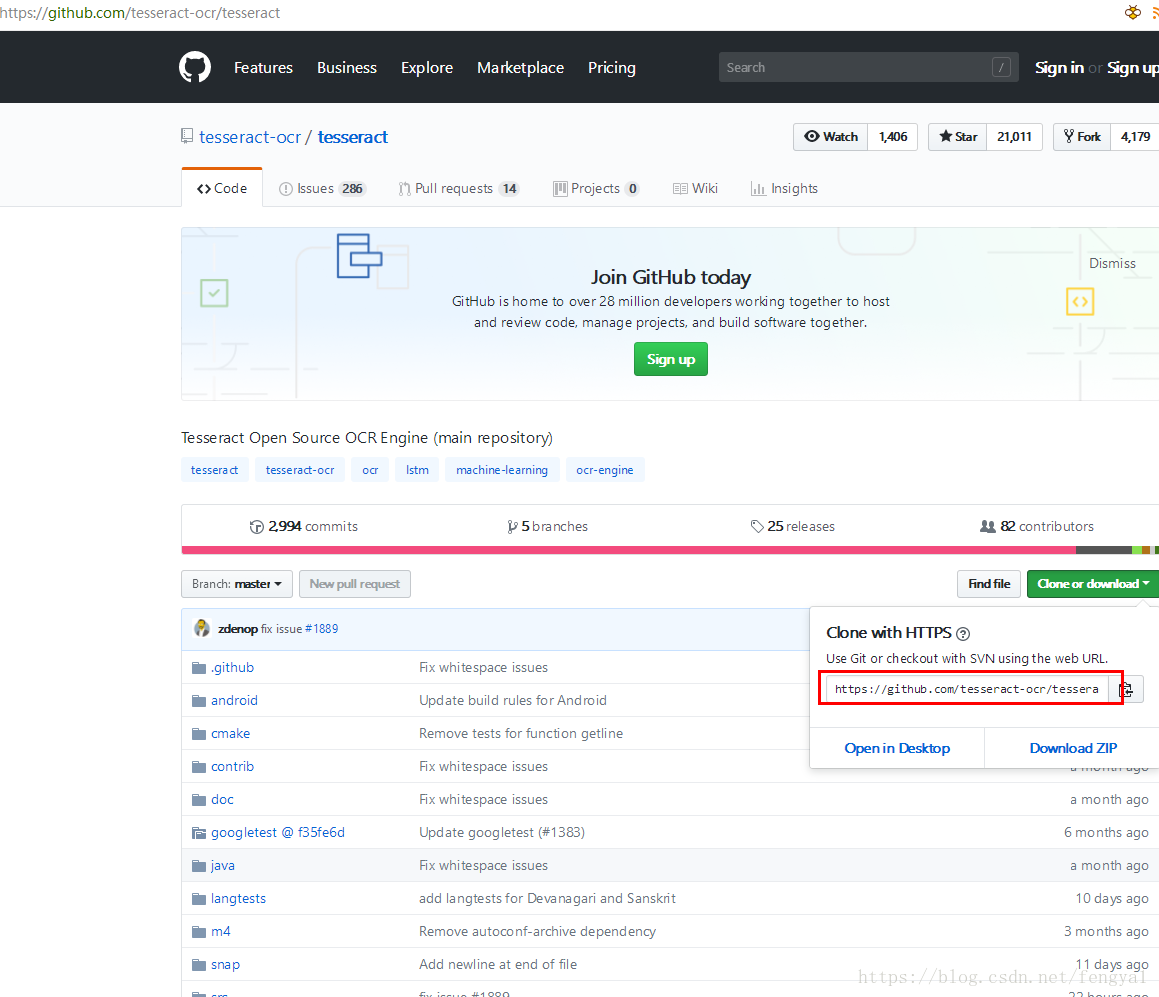1159x997 pixels.
Task: Open the 25 releases link
Action: [792, 526]
